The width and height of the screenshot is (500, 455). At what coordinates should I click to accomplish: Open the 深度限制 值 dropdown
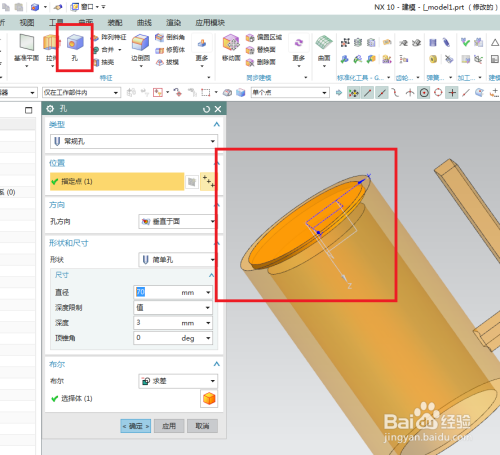coord(173,307)
